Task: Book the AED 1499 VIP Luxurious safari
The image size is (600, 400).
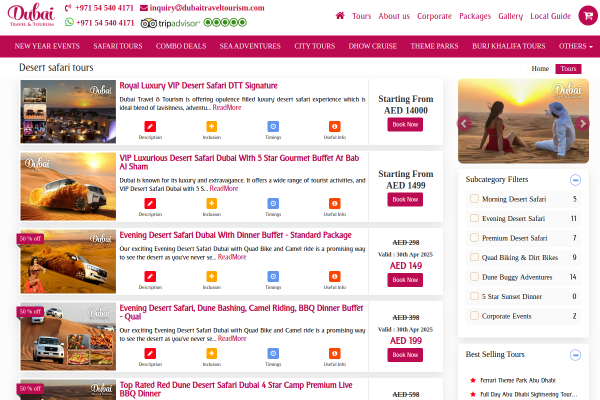Action: tap(405, 199)
